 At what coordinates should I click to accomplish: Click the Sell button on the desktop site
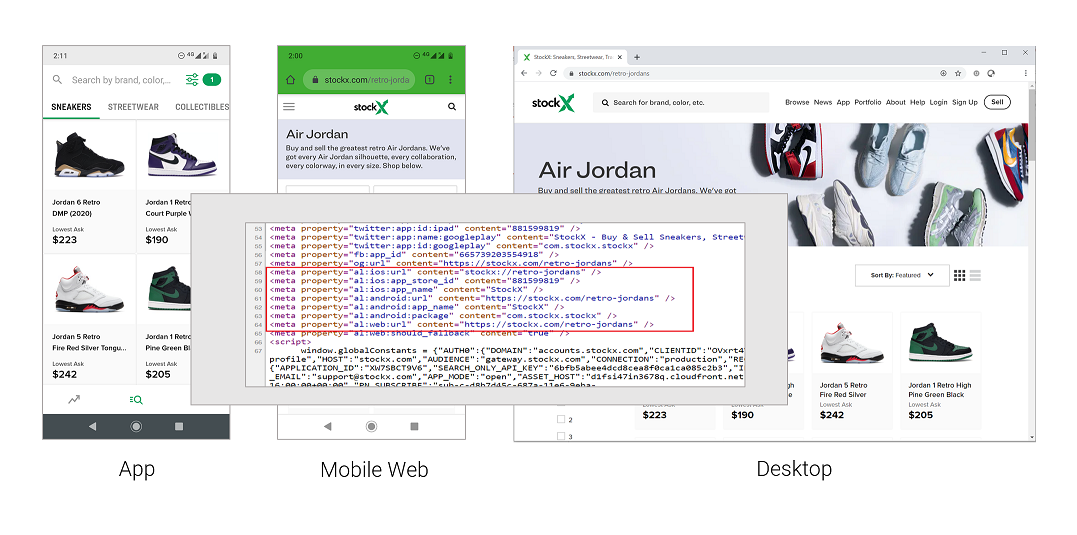coord(997,102)
